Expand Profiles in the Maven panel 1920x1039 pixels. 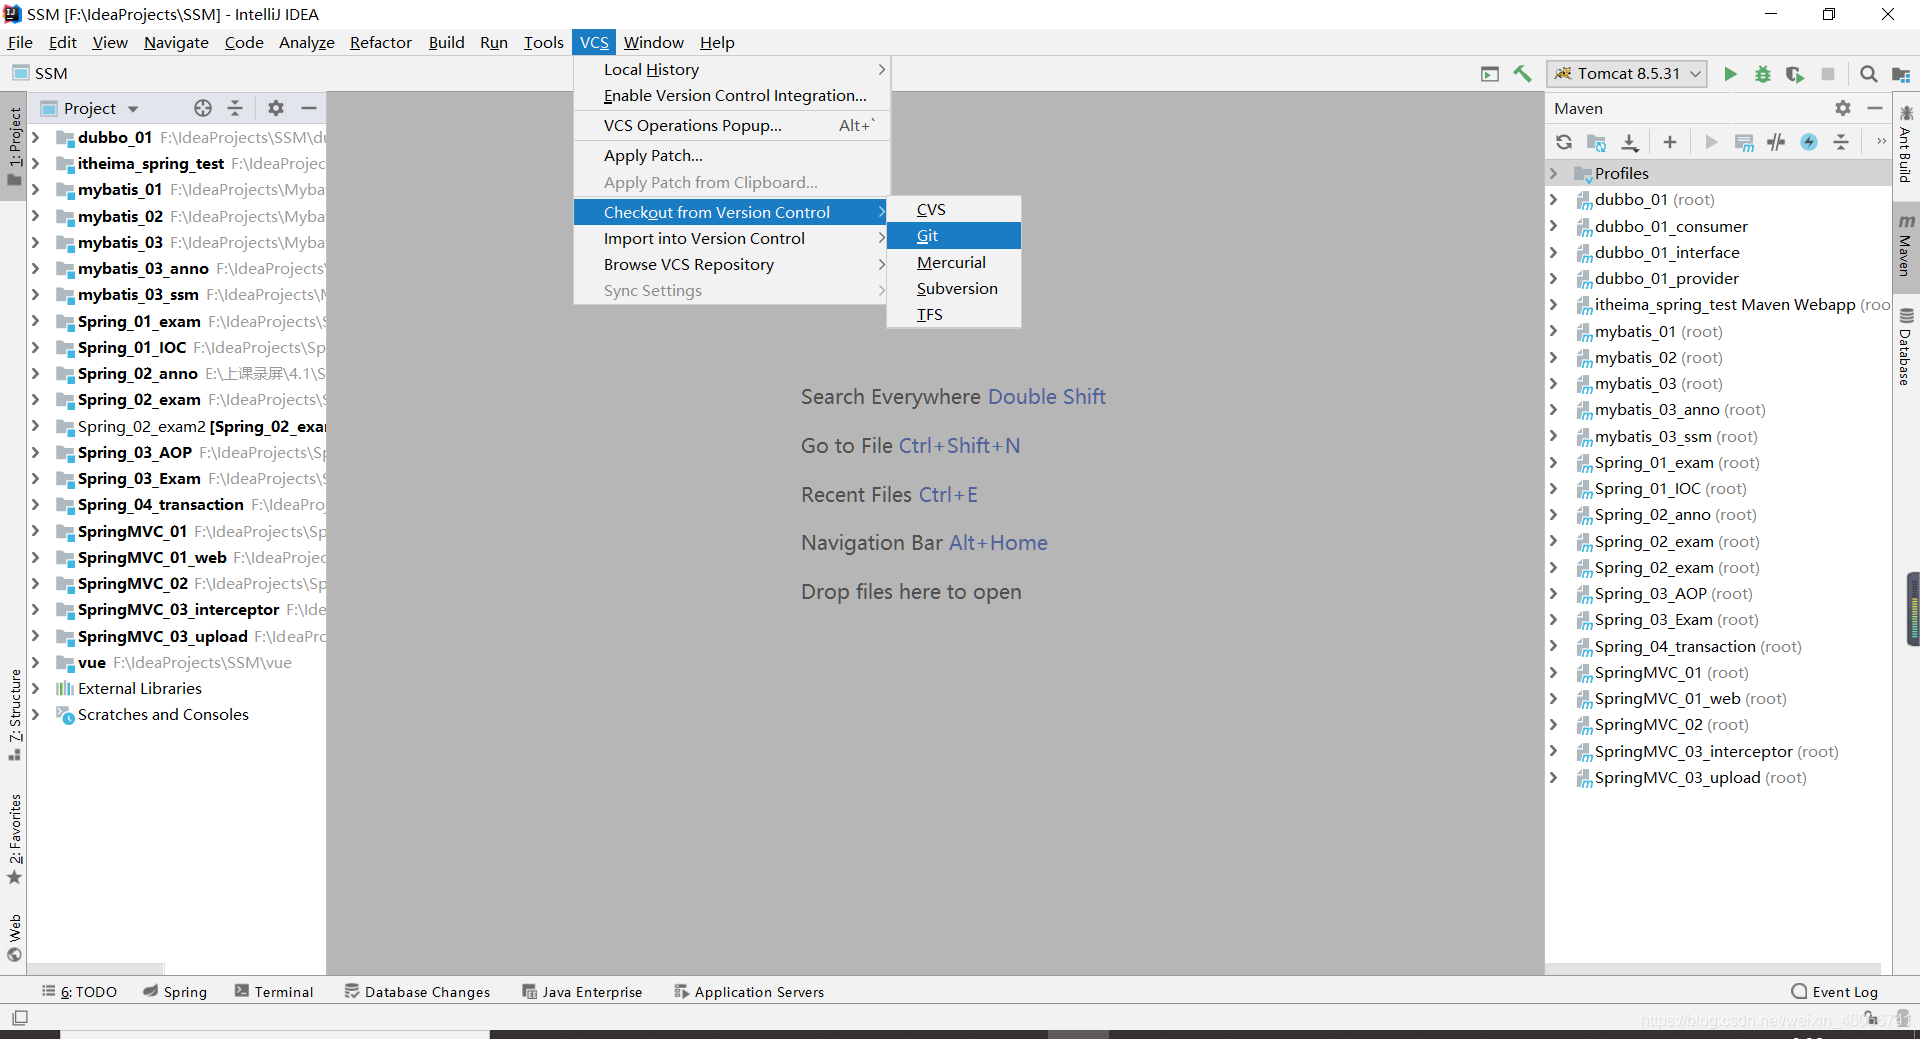pyautogui.click(x=1554, y=173)
